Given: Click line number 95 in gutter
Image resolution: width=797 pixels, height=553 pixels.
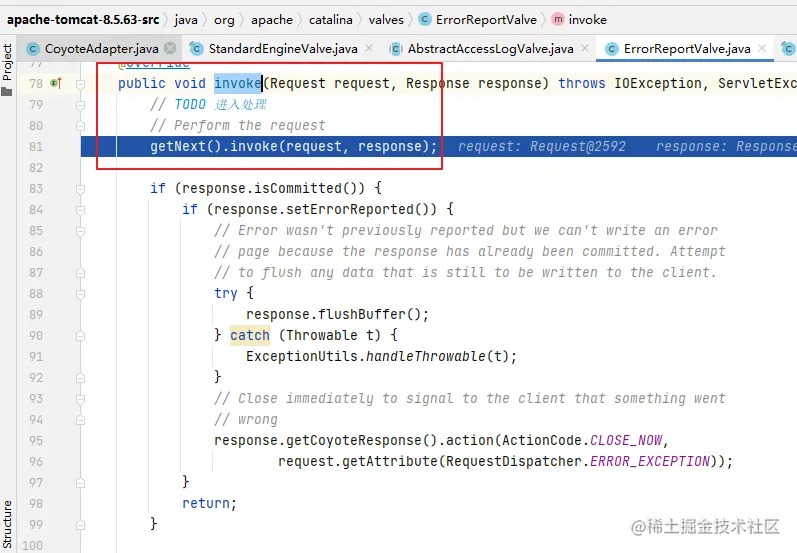Looking at the screenshot, I should click(x=36, y=441).
